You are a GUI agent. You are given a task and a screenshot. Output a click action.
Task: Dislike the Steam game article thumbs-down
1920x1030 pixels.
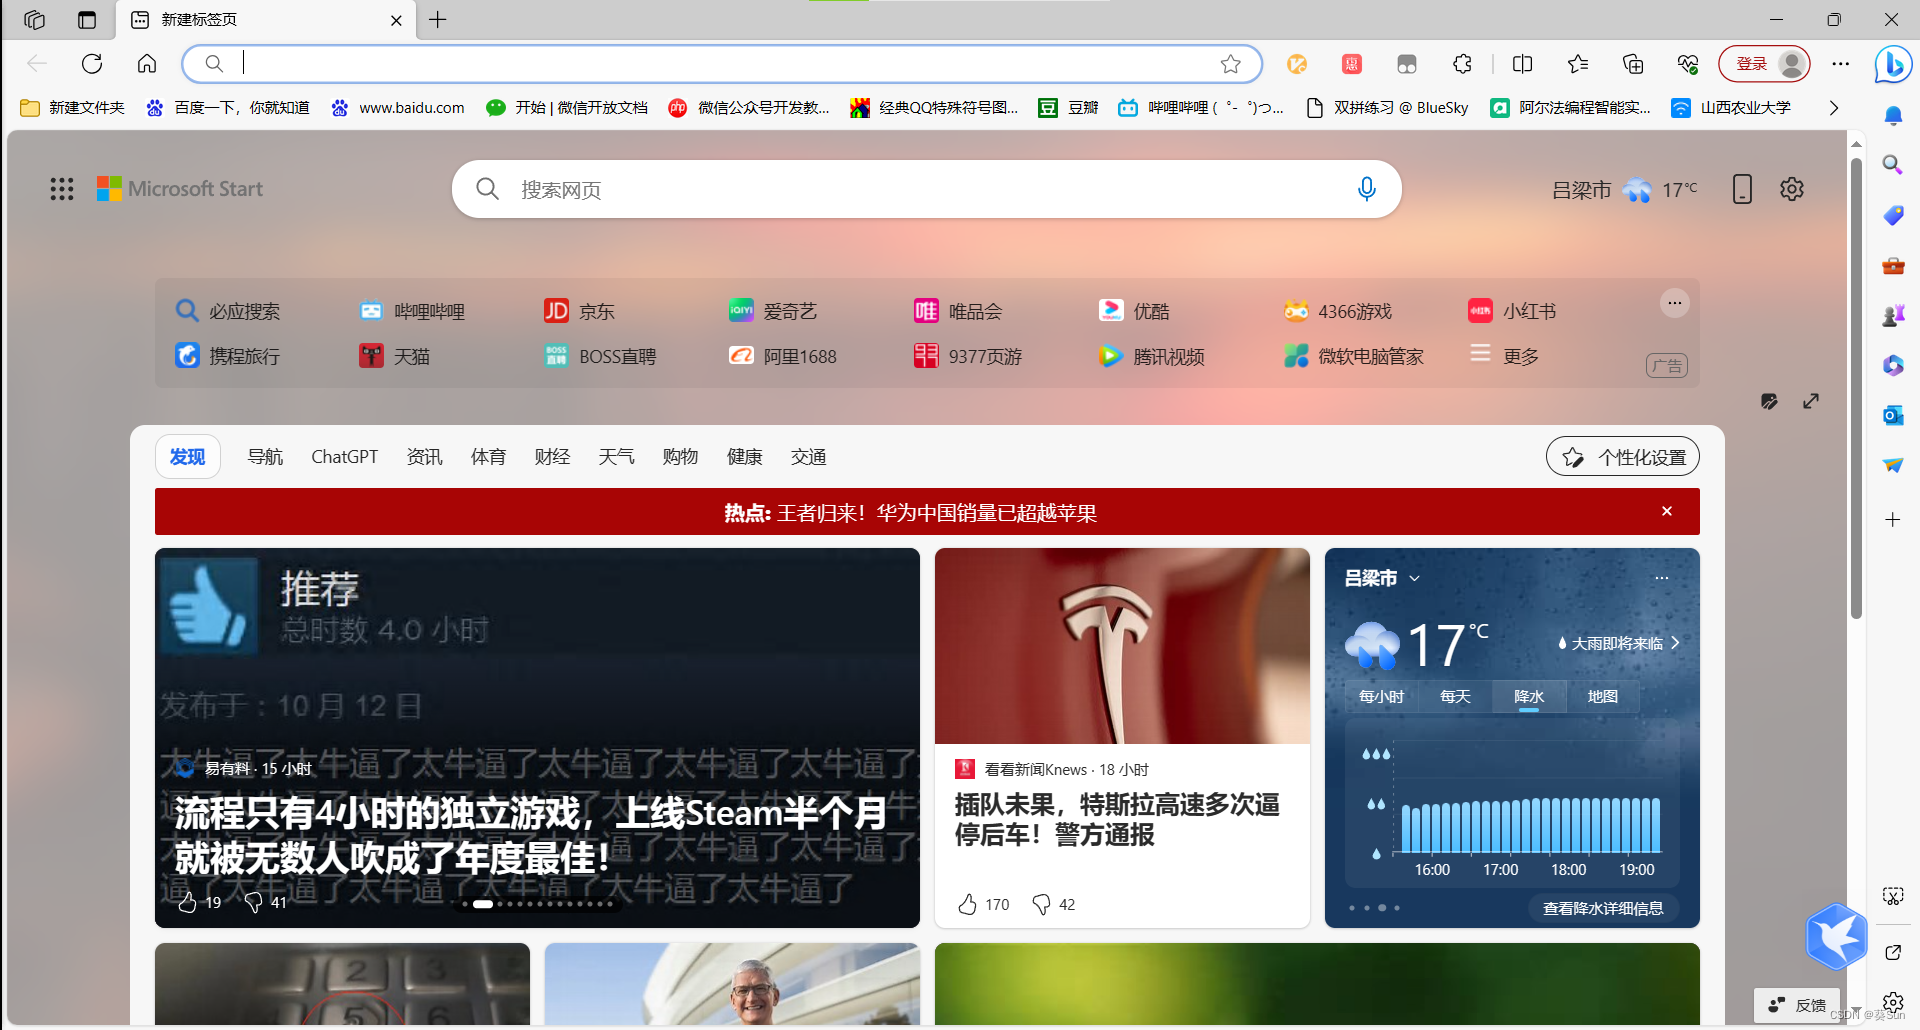tap(254, 902)
